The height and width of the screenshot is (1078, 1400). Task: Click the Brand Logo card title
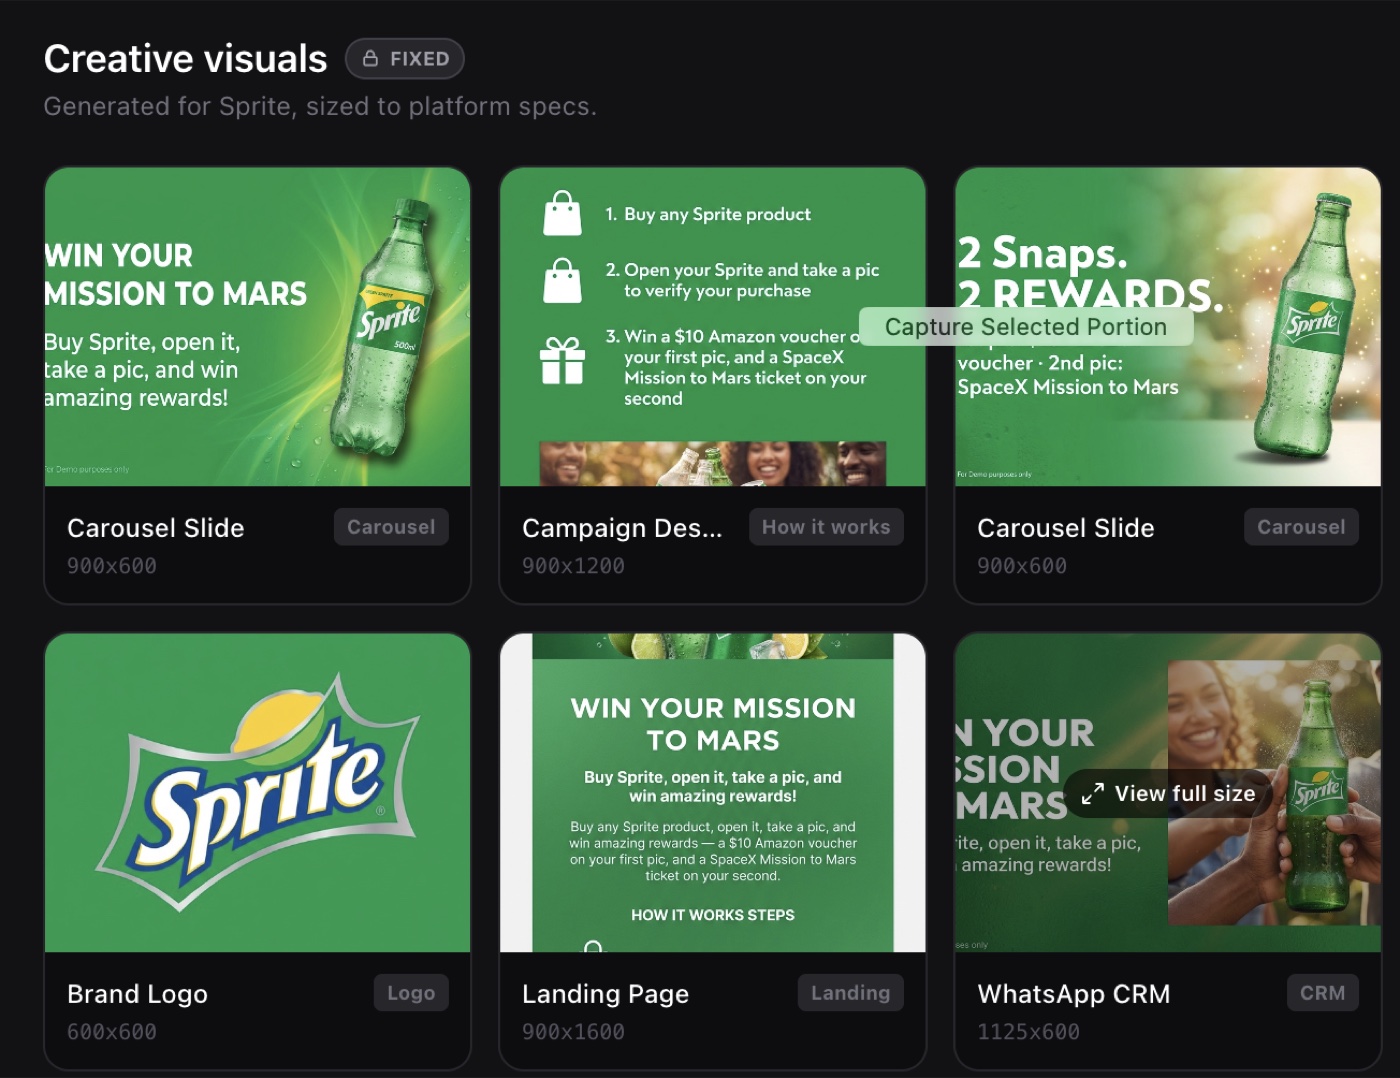137,994
